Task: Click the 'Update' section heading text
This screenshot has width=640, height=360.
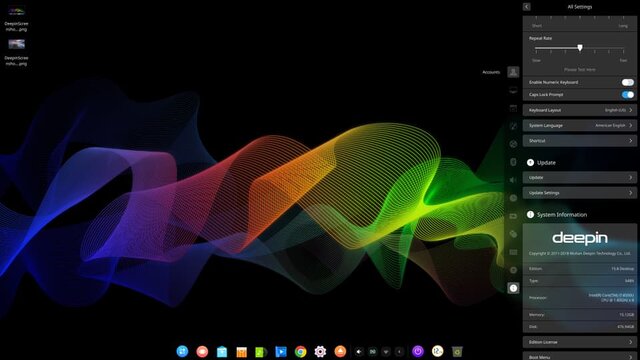Action: click(x=546, y=162)
